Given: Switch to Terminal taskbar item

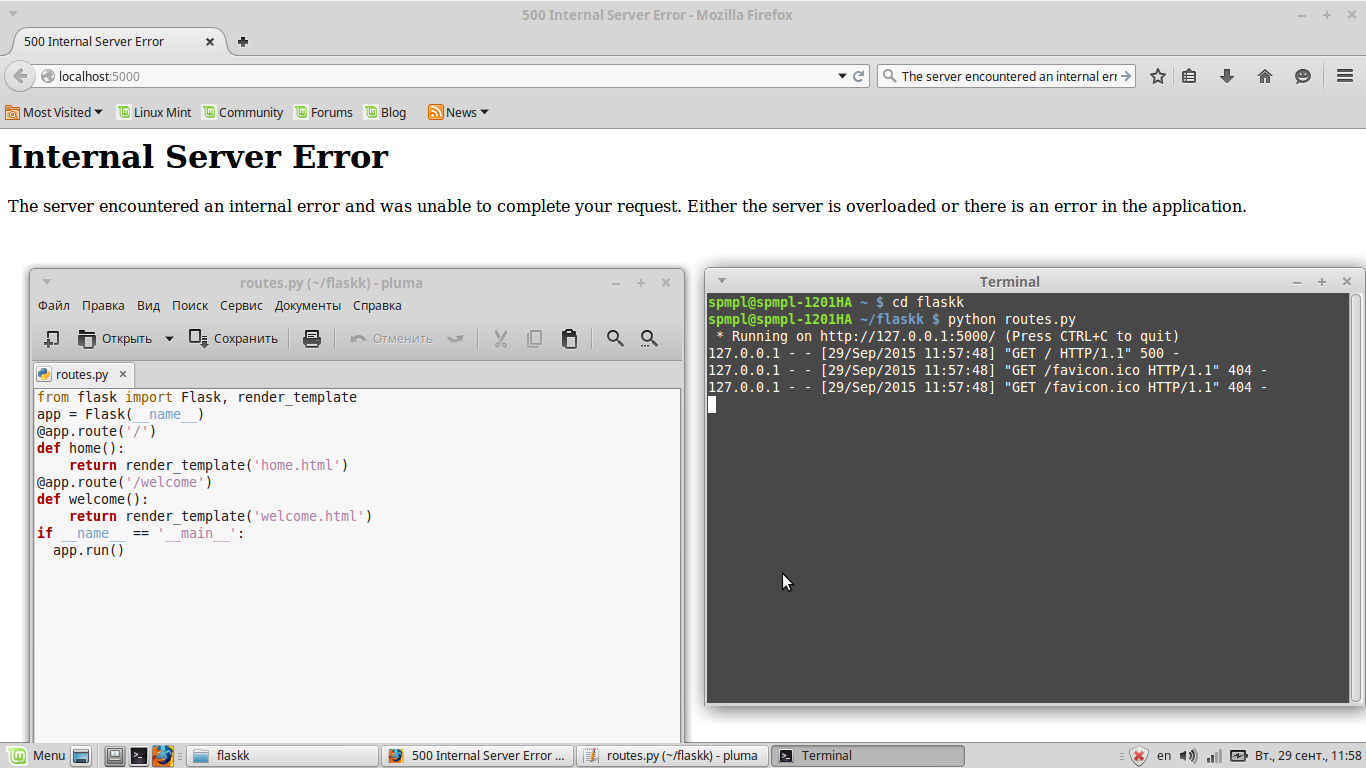Looking at the screenshot, I should pos(869,756).
